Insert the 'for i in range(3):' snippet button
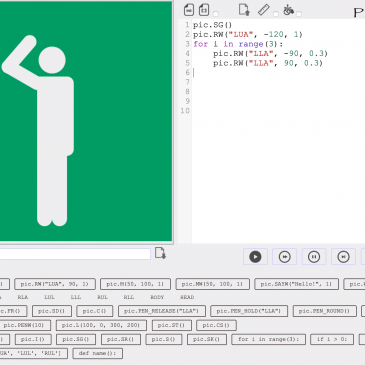The height and width of the screenshot is (365, 365). [x=268, y=339]
